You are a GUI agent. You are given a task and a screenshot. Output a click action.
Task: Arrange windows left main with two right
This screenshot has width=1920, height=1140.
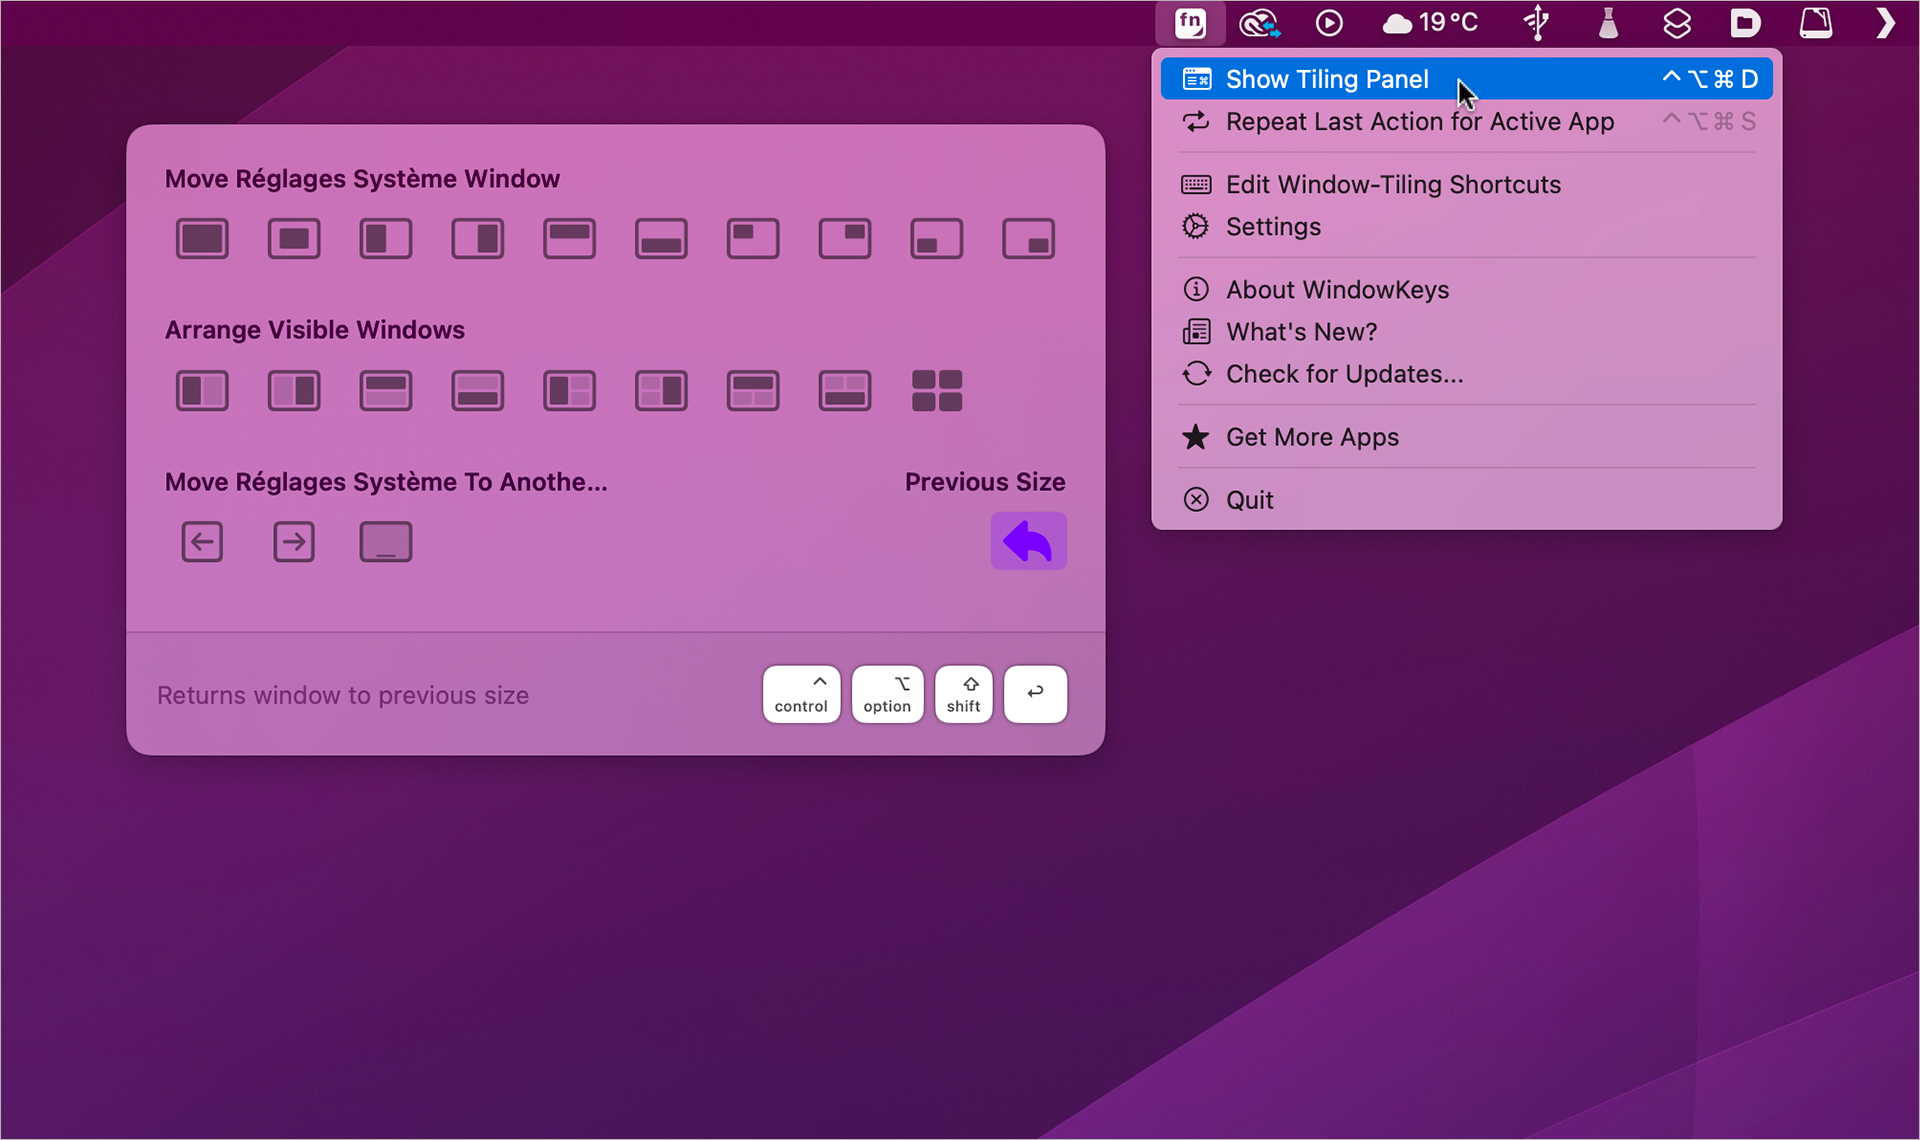point(570,391)
